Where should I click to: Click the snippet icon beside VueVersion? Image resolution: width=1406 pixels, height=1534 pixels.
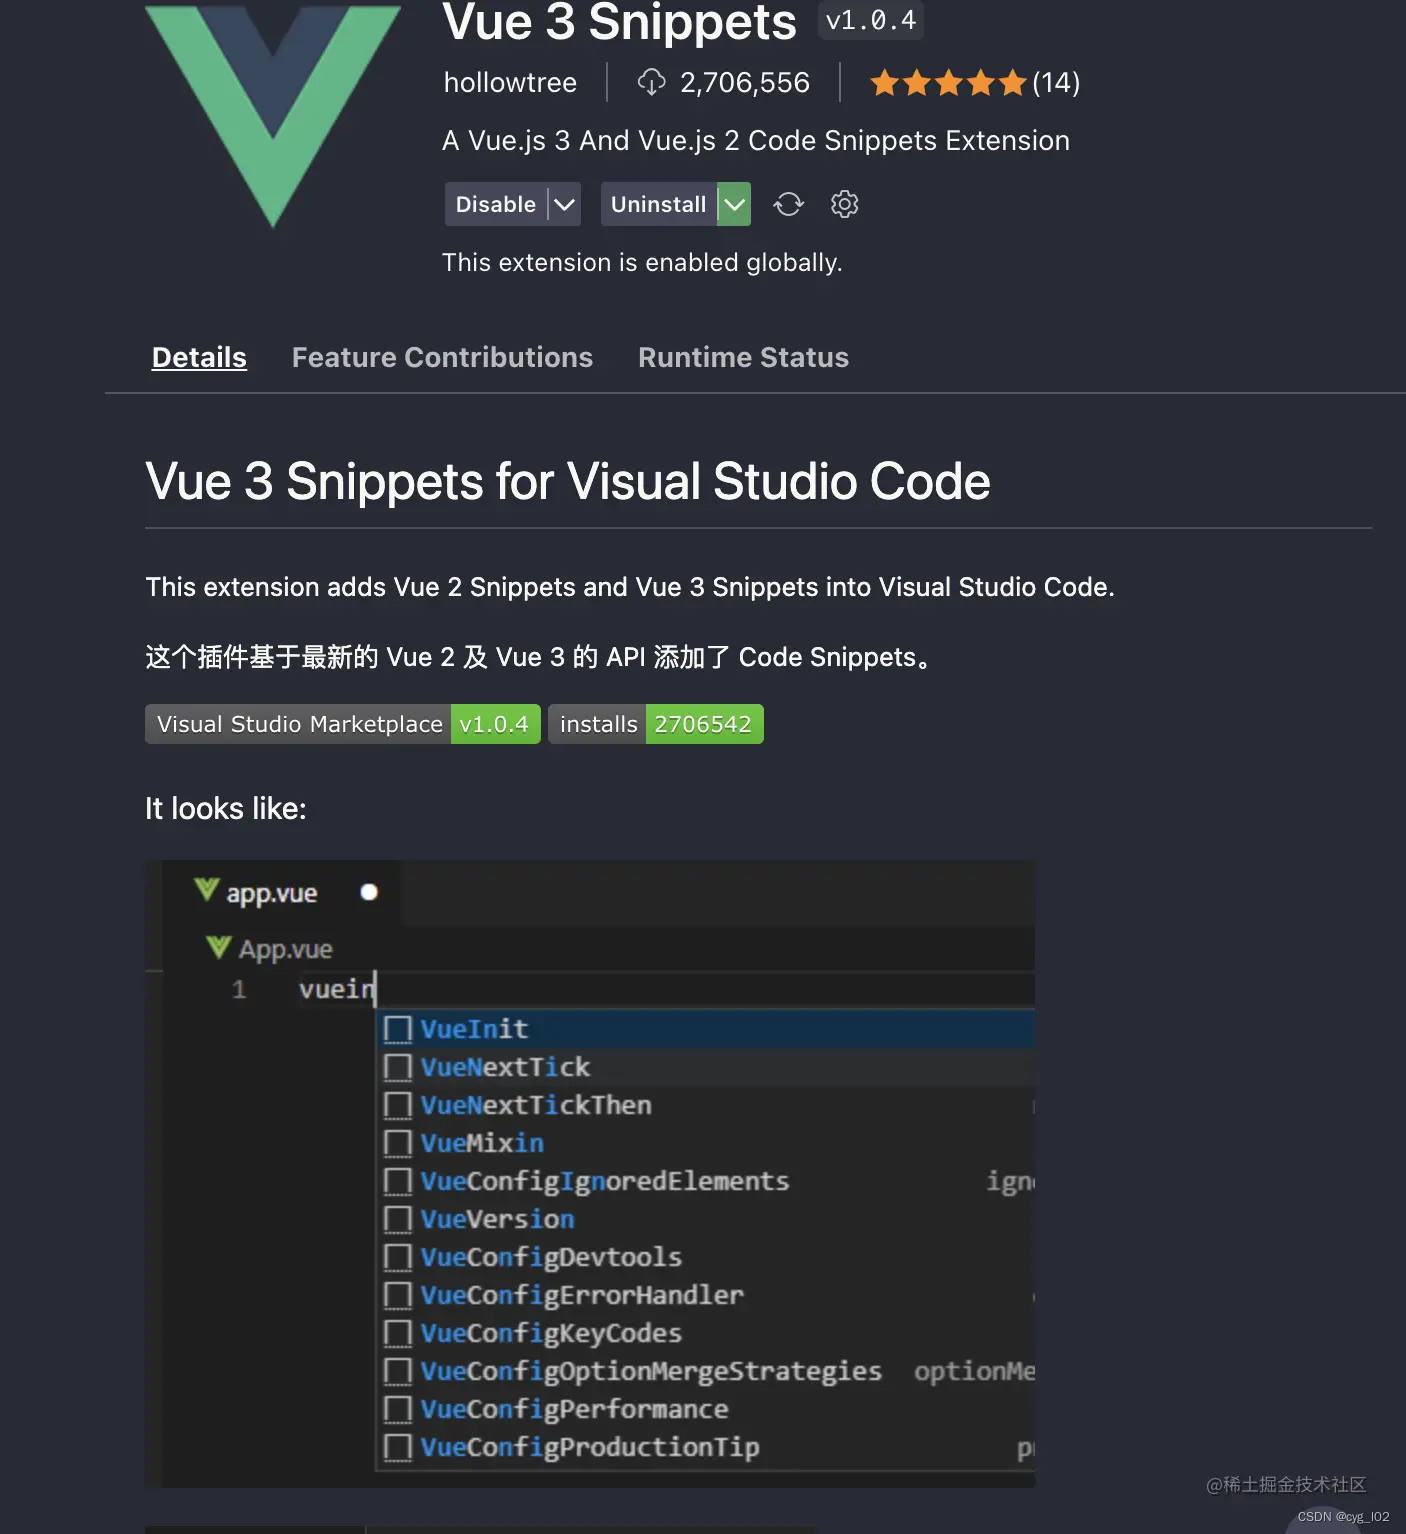(x=398, y=1219)
